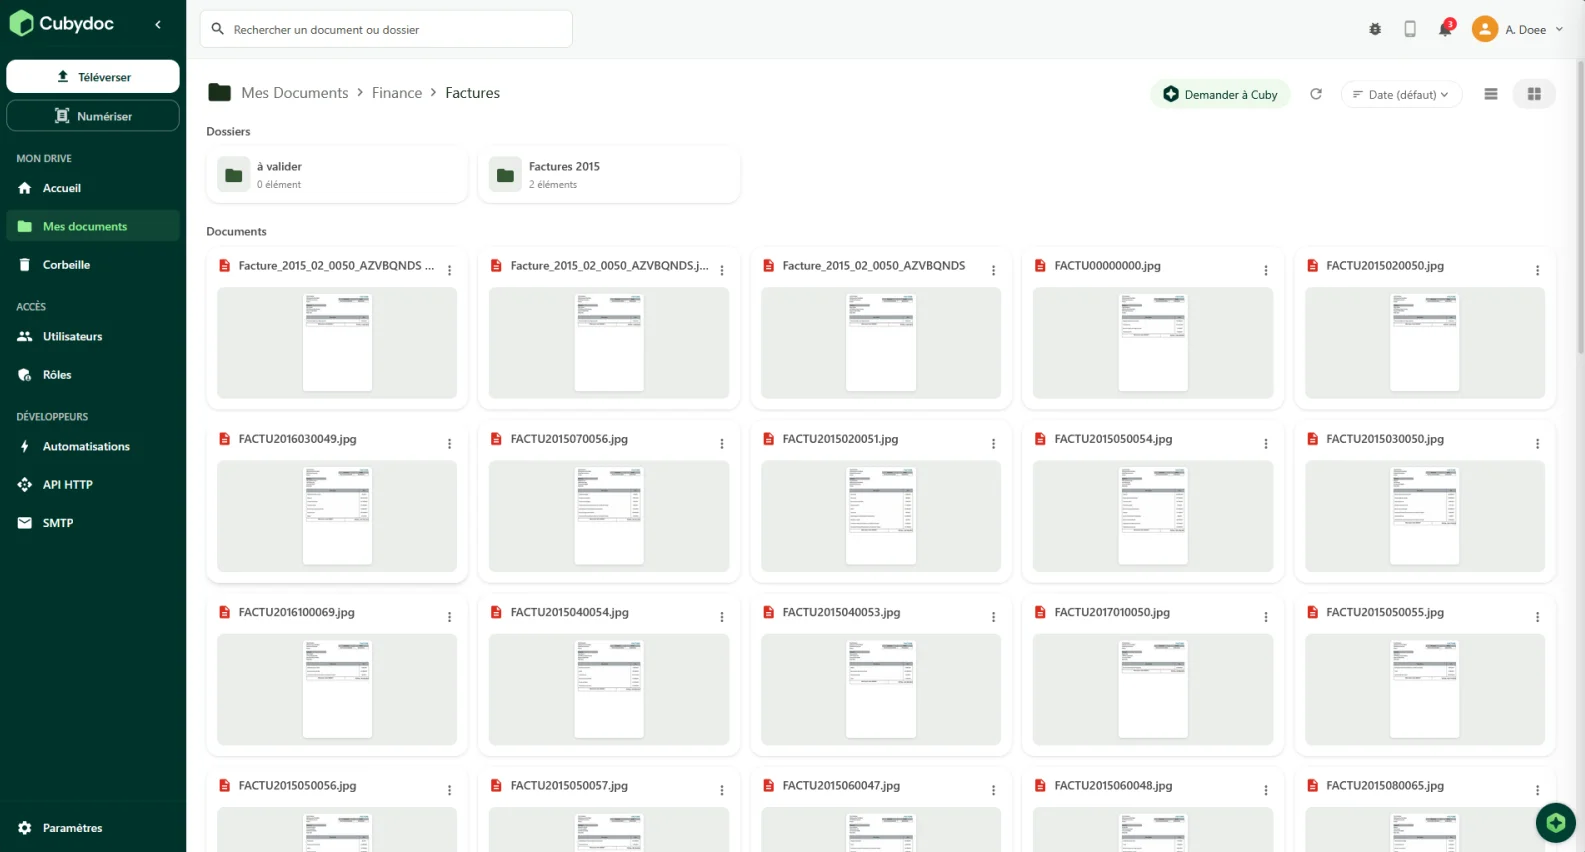Go to Accueil in the sidebar

point(93,188)
